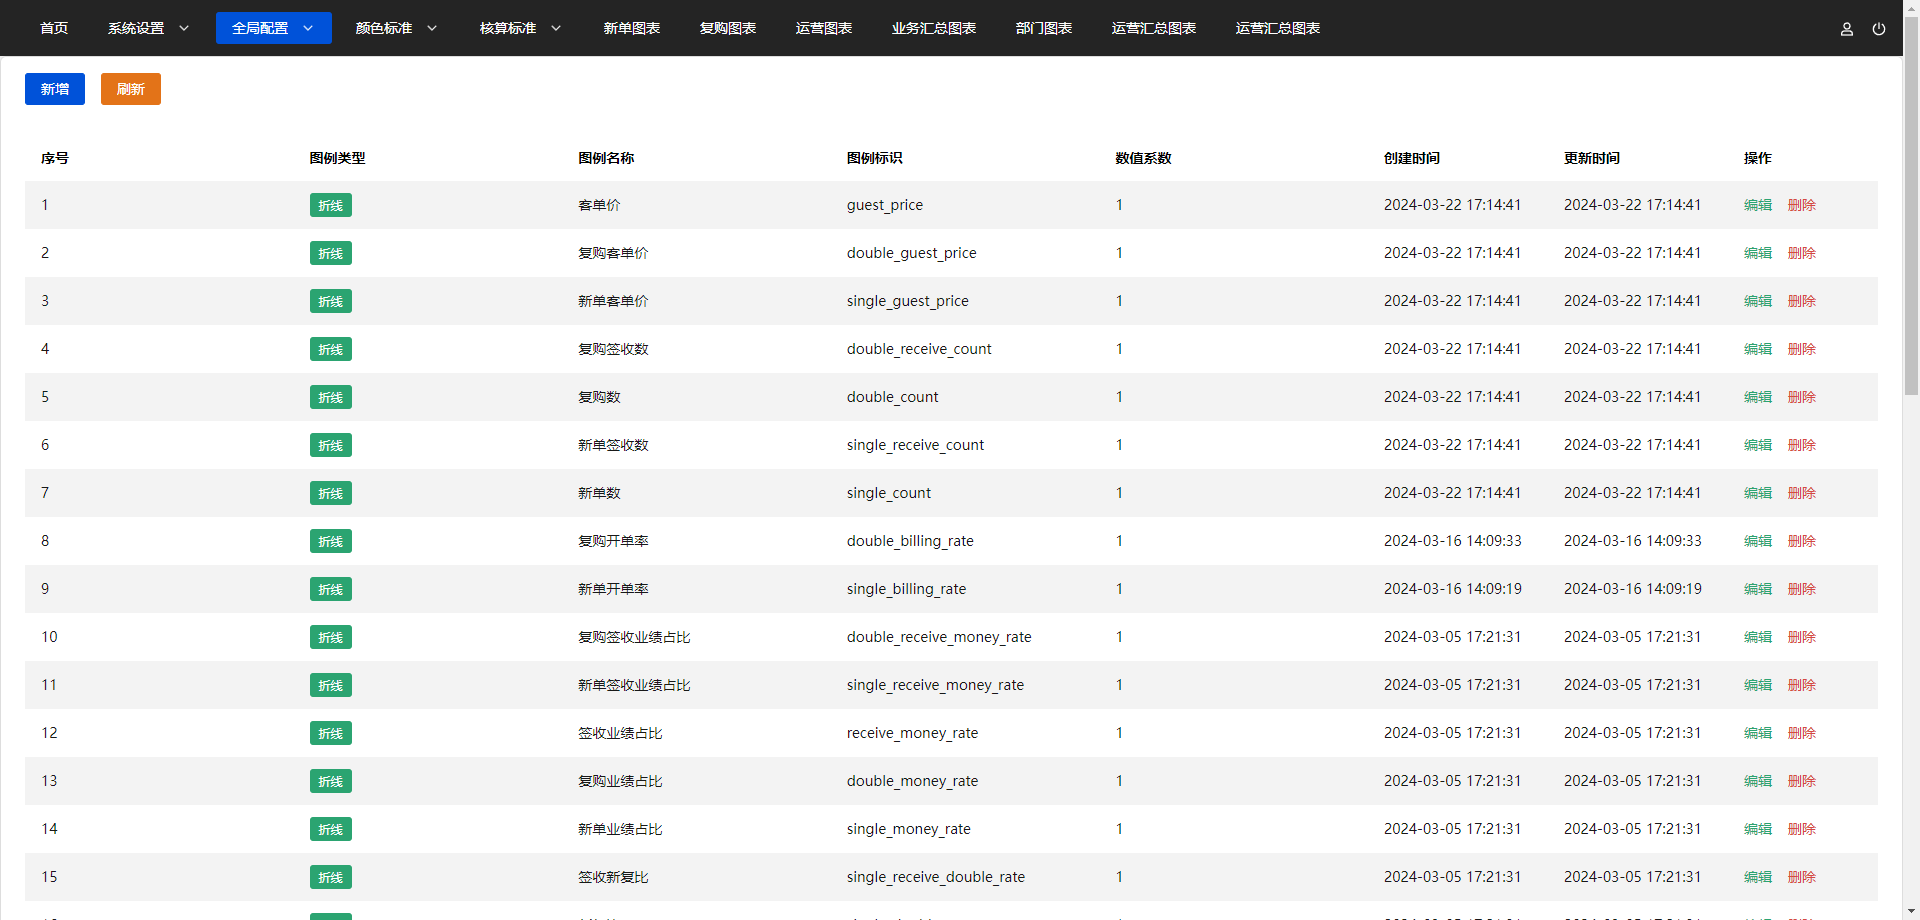Select the 复购业绩占比 name cell

pos(620,781)
